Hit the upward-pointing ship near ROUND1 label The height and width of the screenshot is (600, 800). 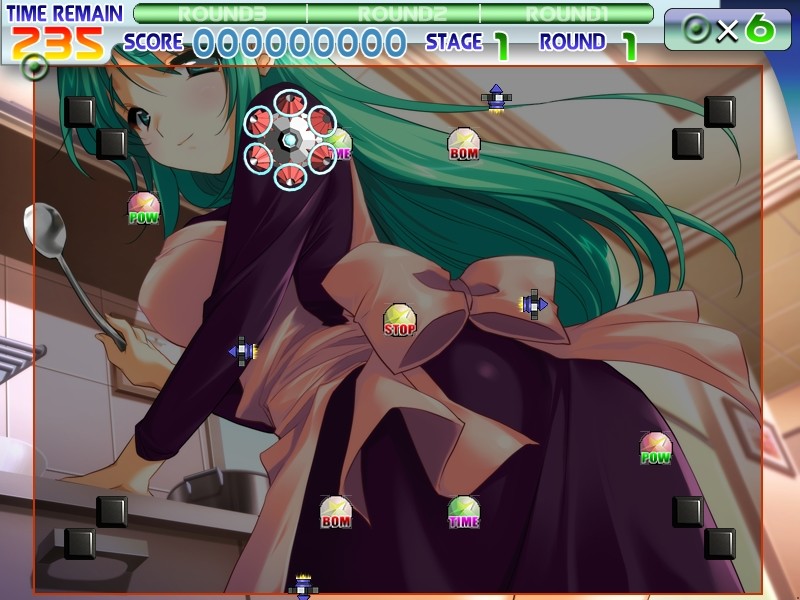[495, 97]
